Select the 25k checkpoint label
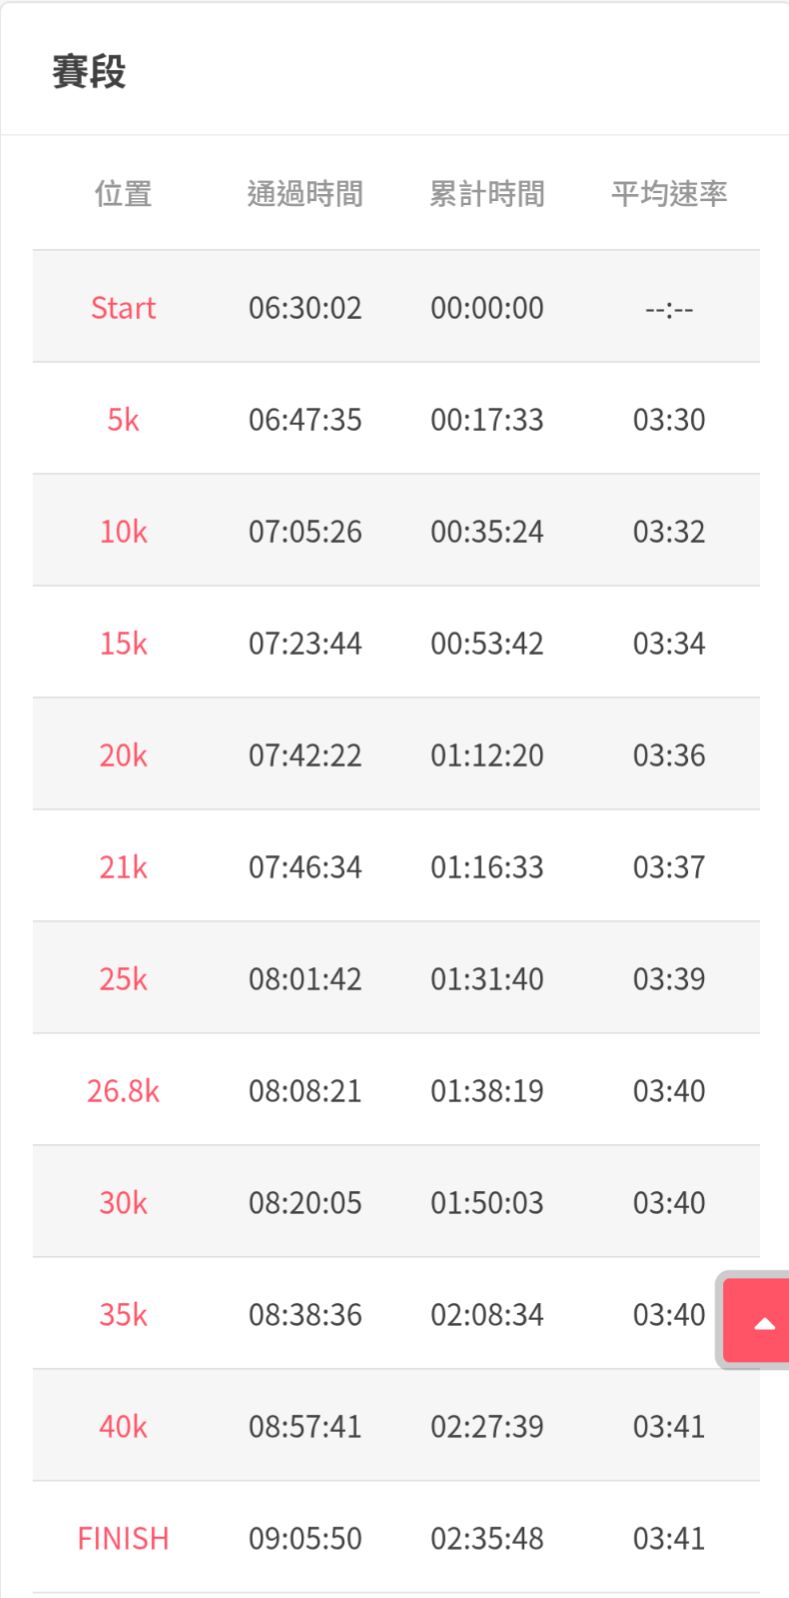This screenshot has width=789, height=1598. [x=123, y=979]
